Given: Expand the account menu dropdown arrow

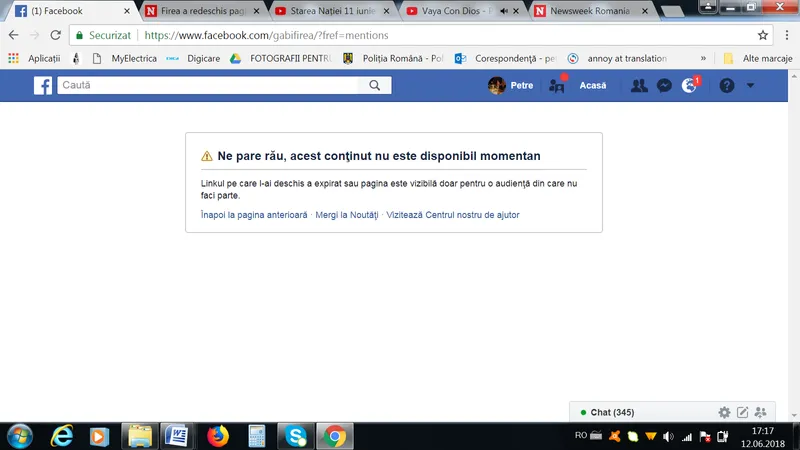Looking at the screenshot, I should pyautogui.click(x=752, y=86).
